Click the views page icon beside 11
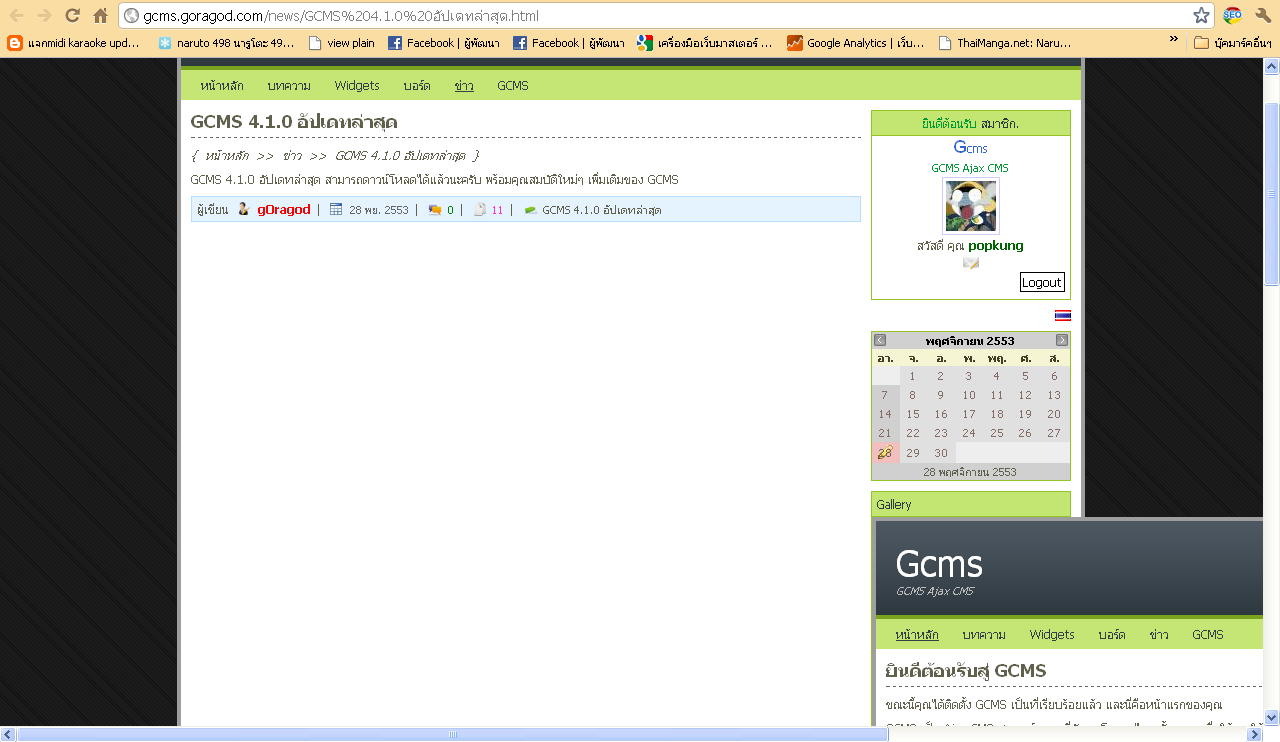 point(480,210)
